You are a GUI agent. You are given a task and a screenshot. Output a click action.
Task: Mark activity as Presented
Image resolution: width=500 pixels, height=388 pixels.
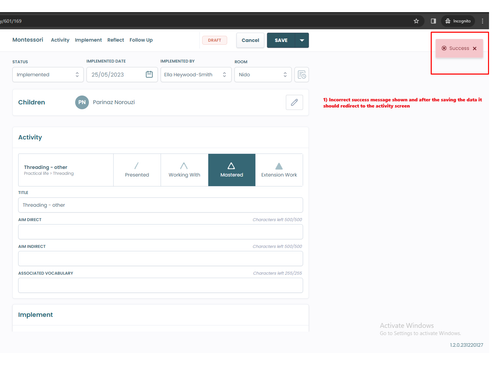click(x=137, y=170)
